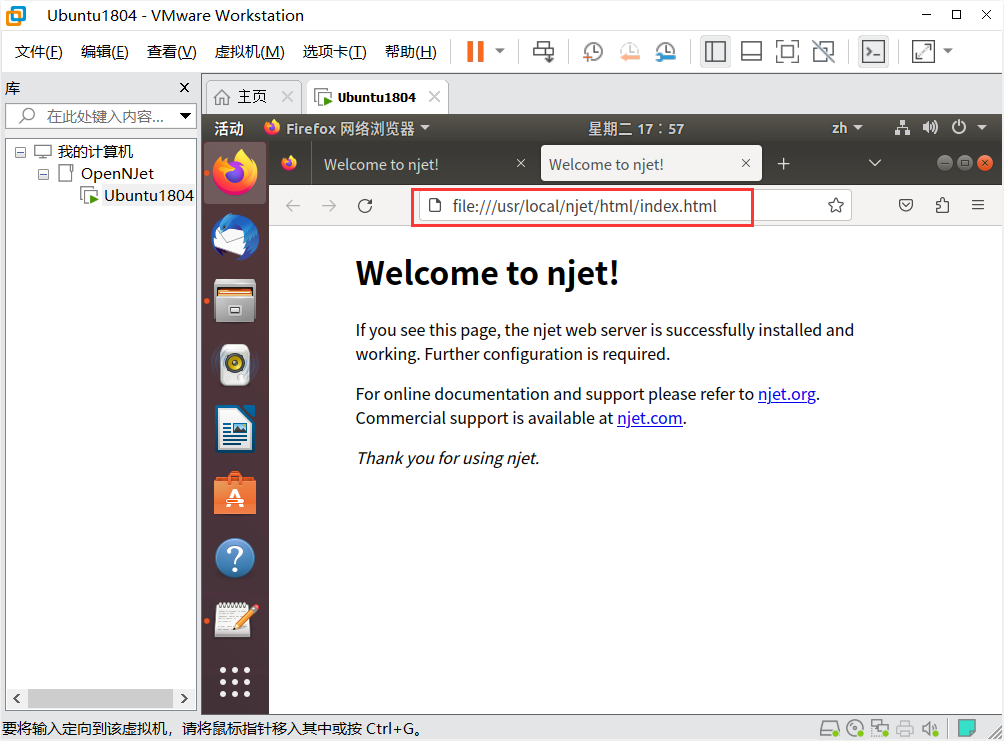
Task: Launch Firefox from the Ubuntu dock
Action: 235,172
